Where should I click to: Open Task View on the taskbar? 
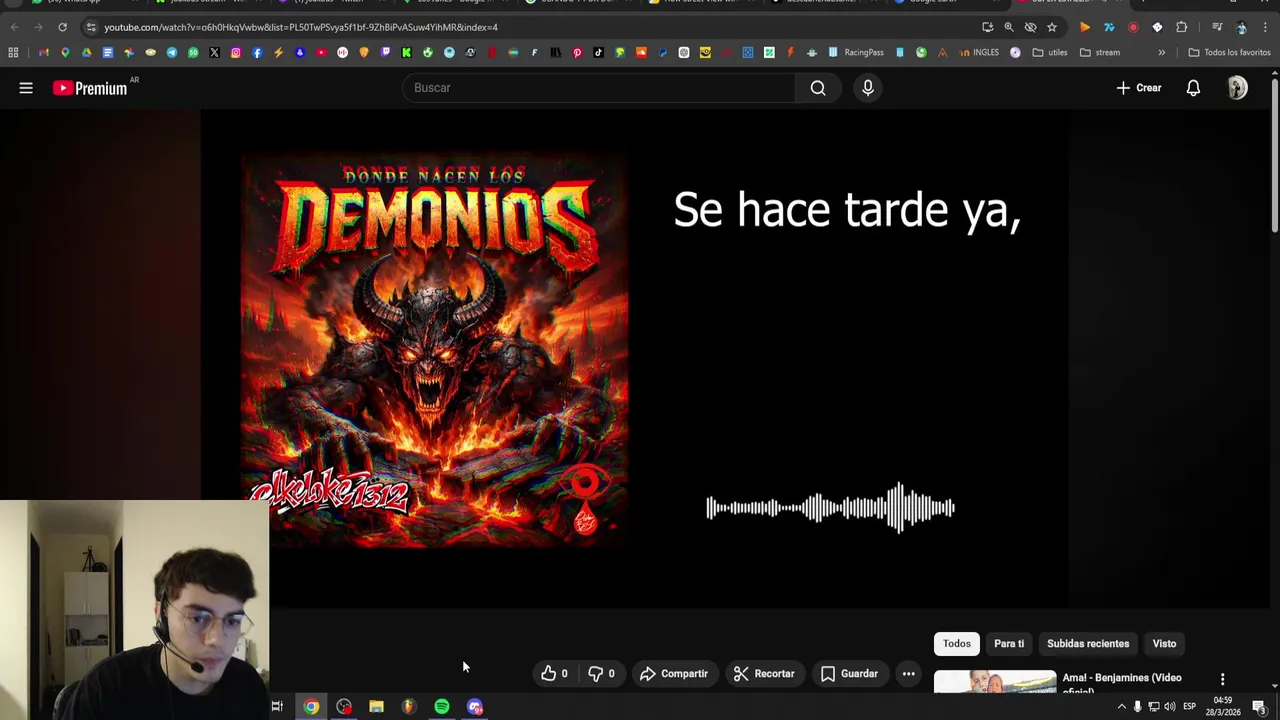point(277,707)
